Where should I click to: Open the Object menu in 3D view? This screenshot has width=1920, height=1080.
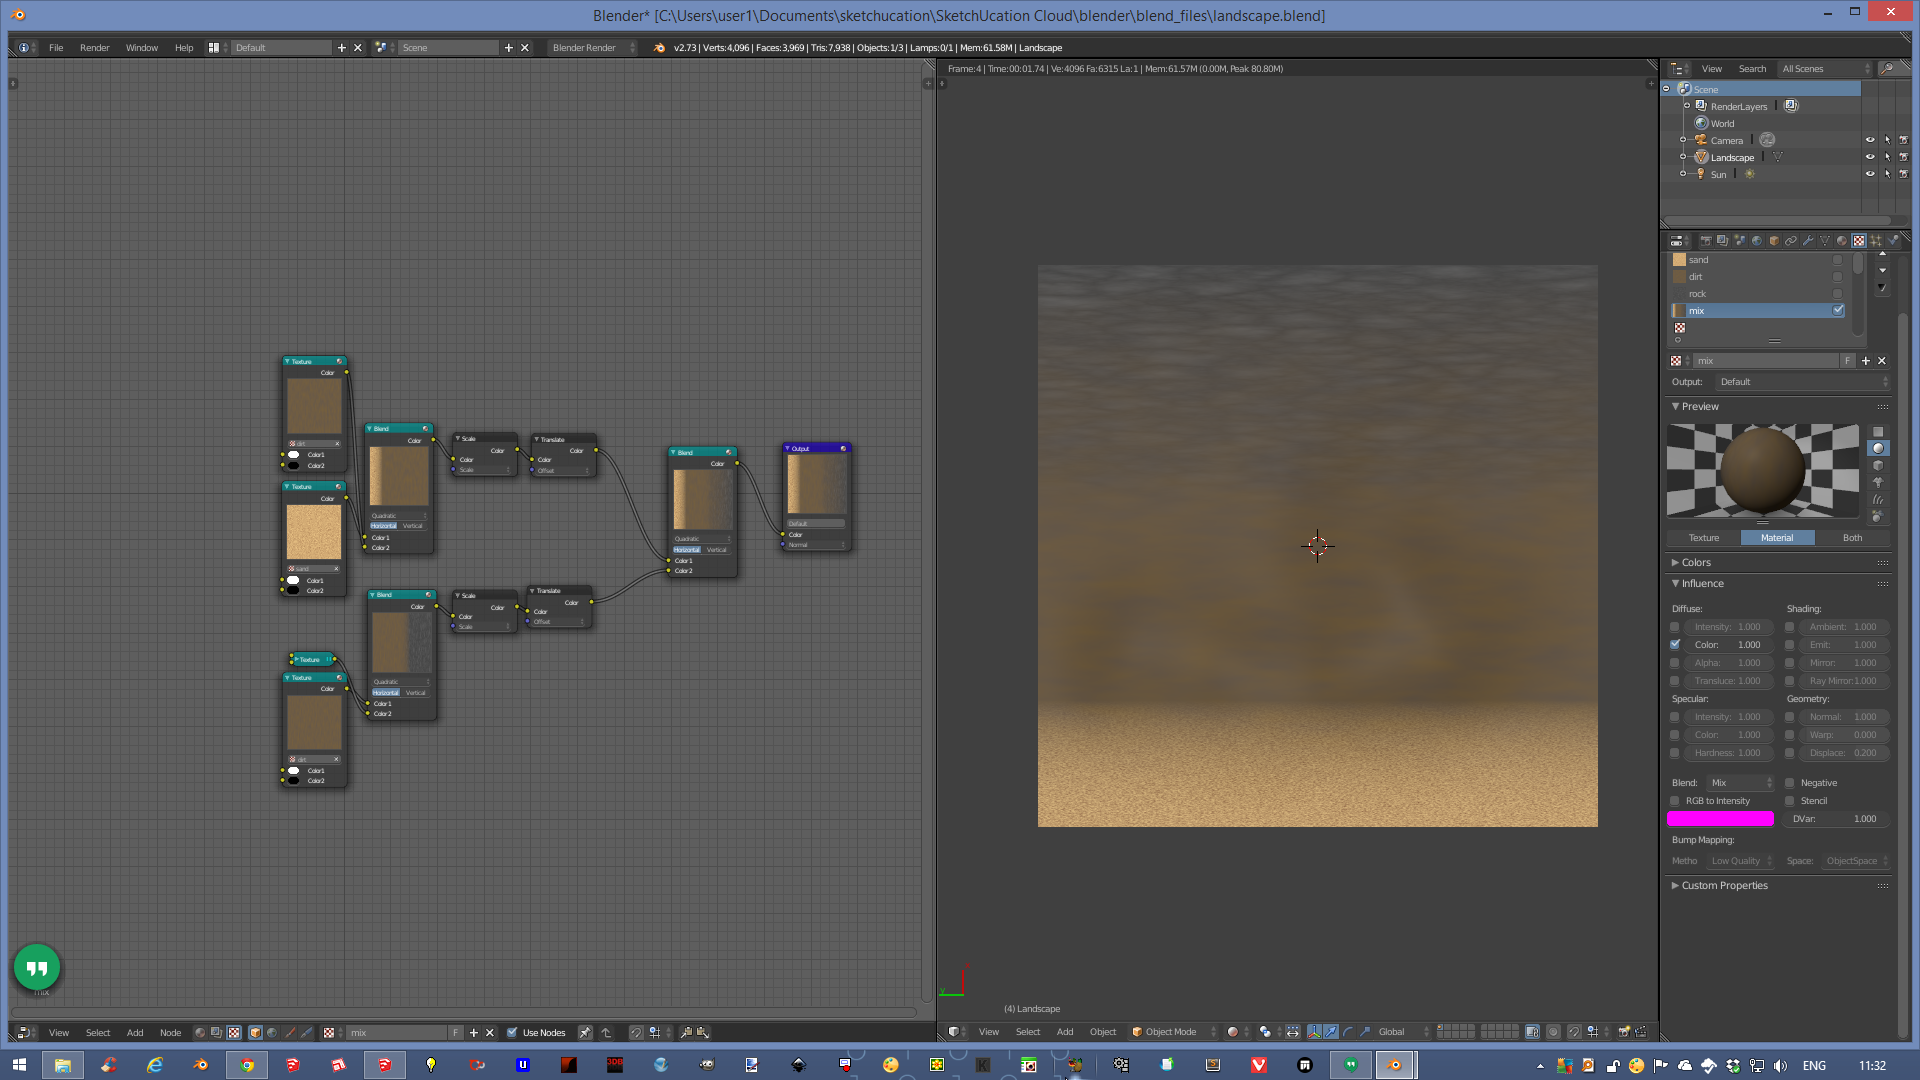point(1103,1033)
